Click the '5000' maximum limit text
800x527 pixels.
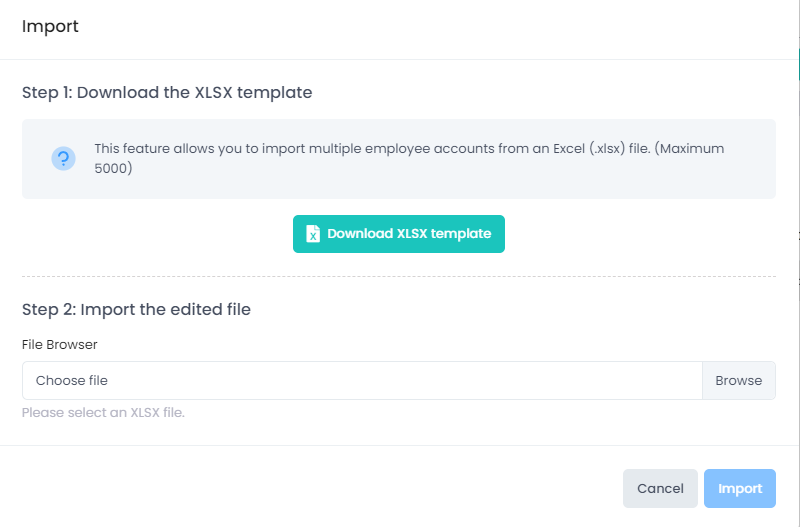[113, 168]
